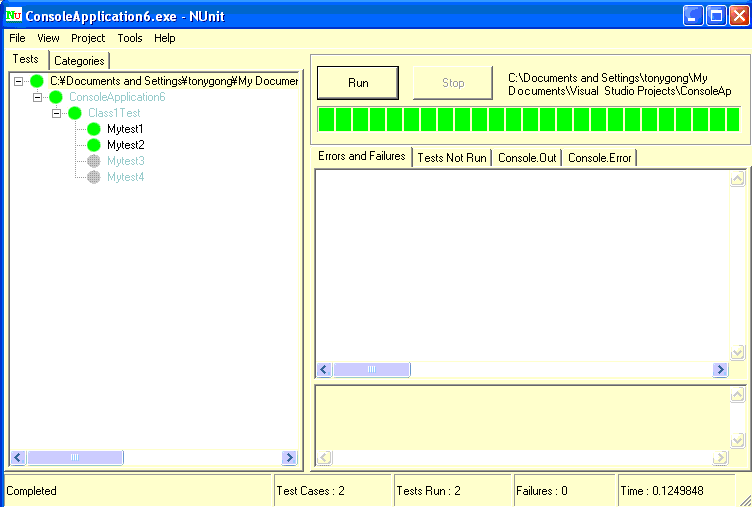Click the project path text beside Stop
The width and height of the screenshot is (752, 507).
tap(620, 84)
